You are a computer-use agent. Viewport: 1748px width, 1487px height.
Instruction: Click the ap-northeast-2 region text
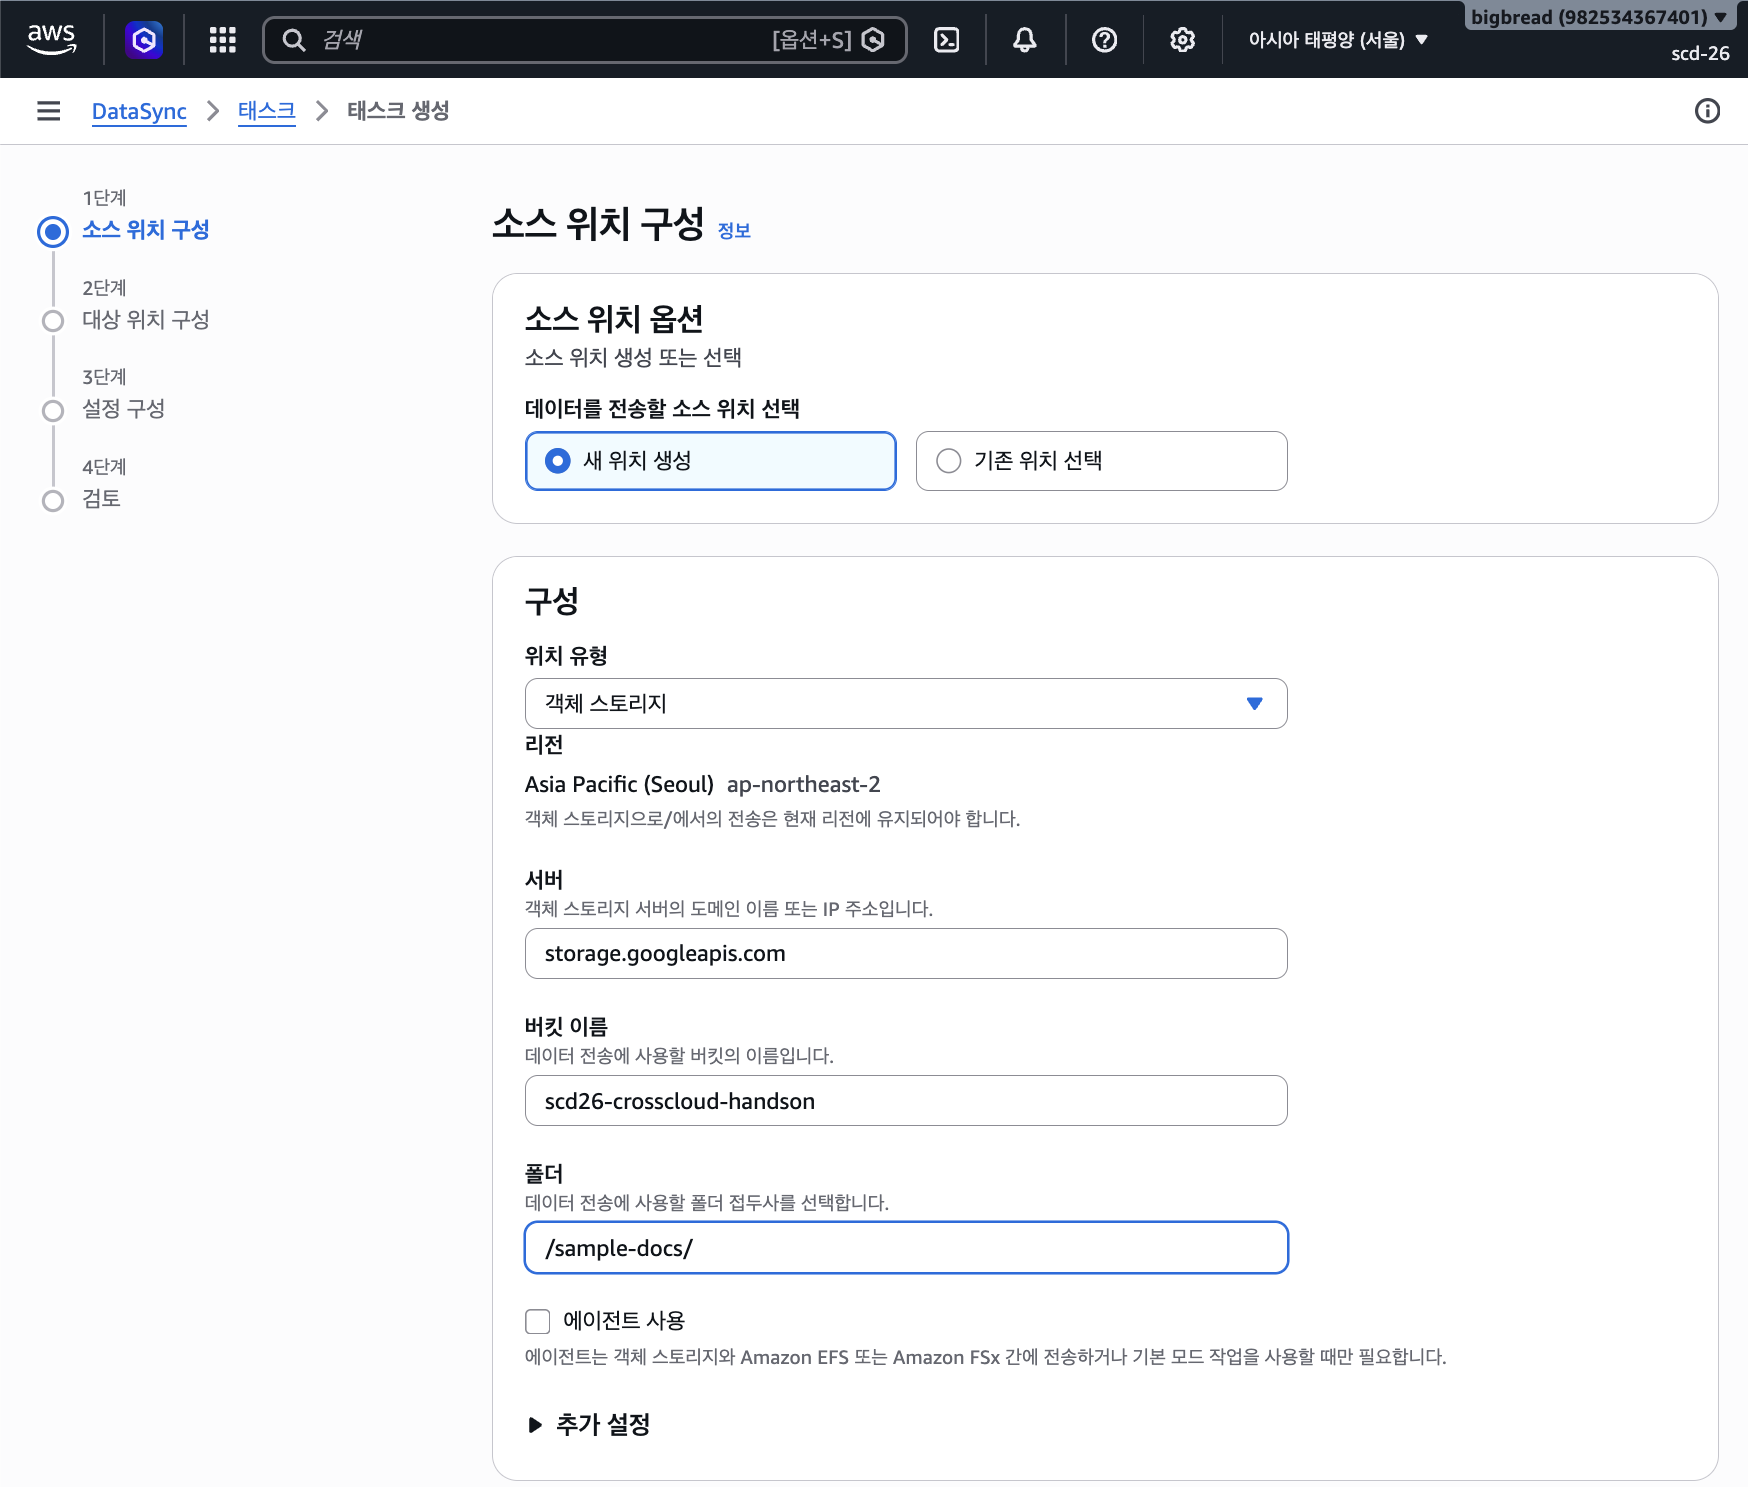pyautogui.click(x=804, y=785)
